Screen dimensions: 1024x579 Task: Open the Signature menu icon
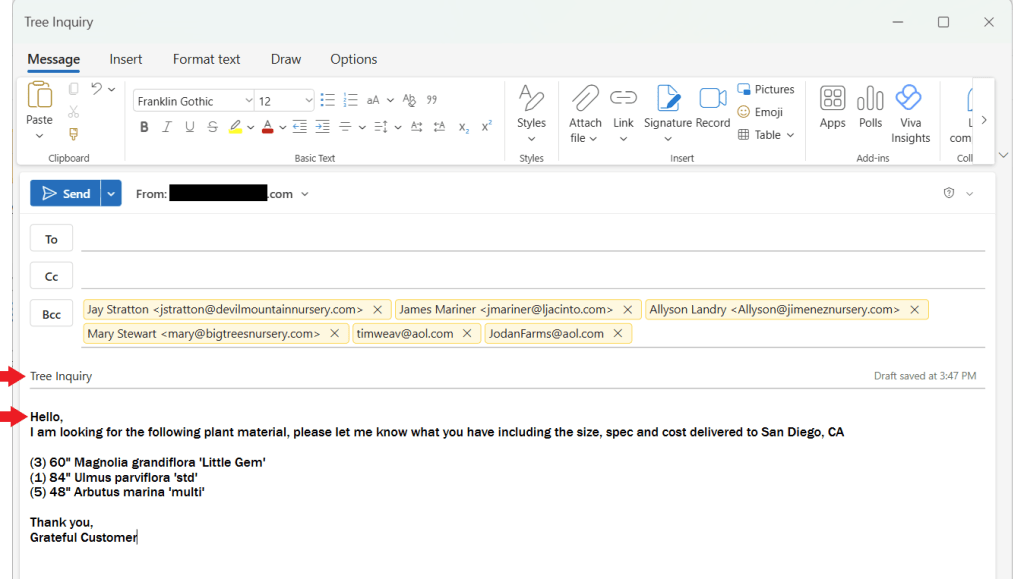point(668,98)
